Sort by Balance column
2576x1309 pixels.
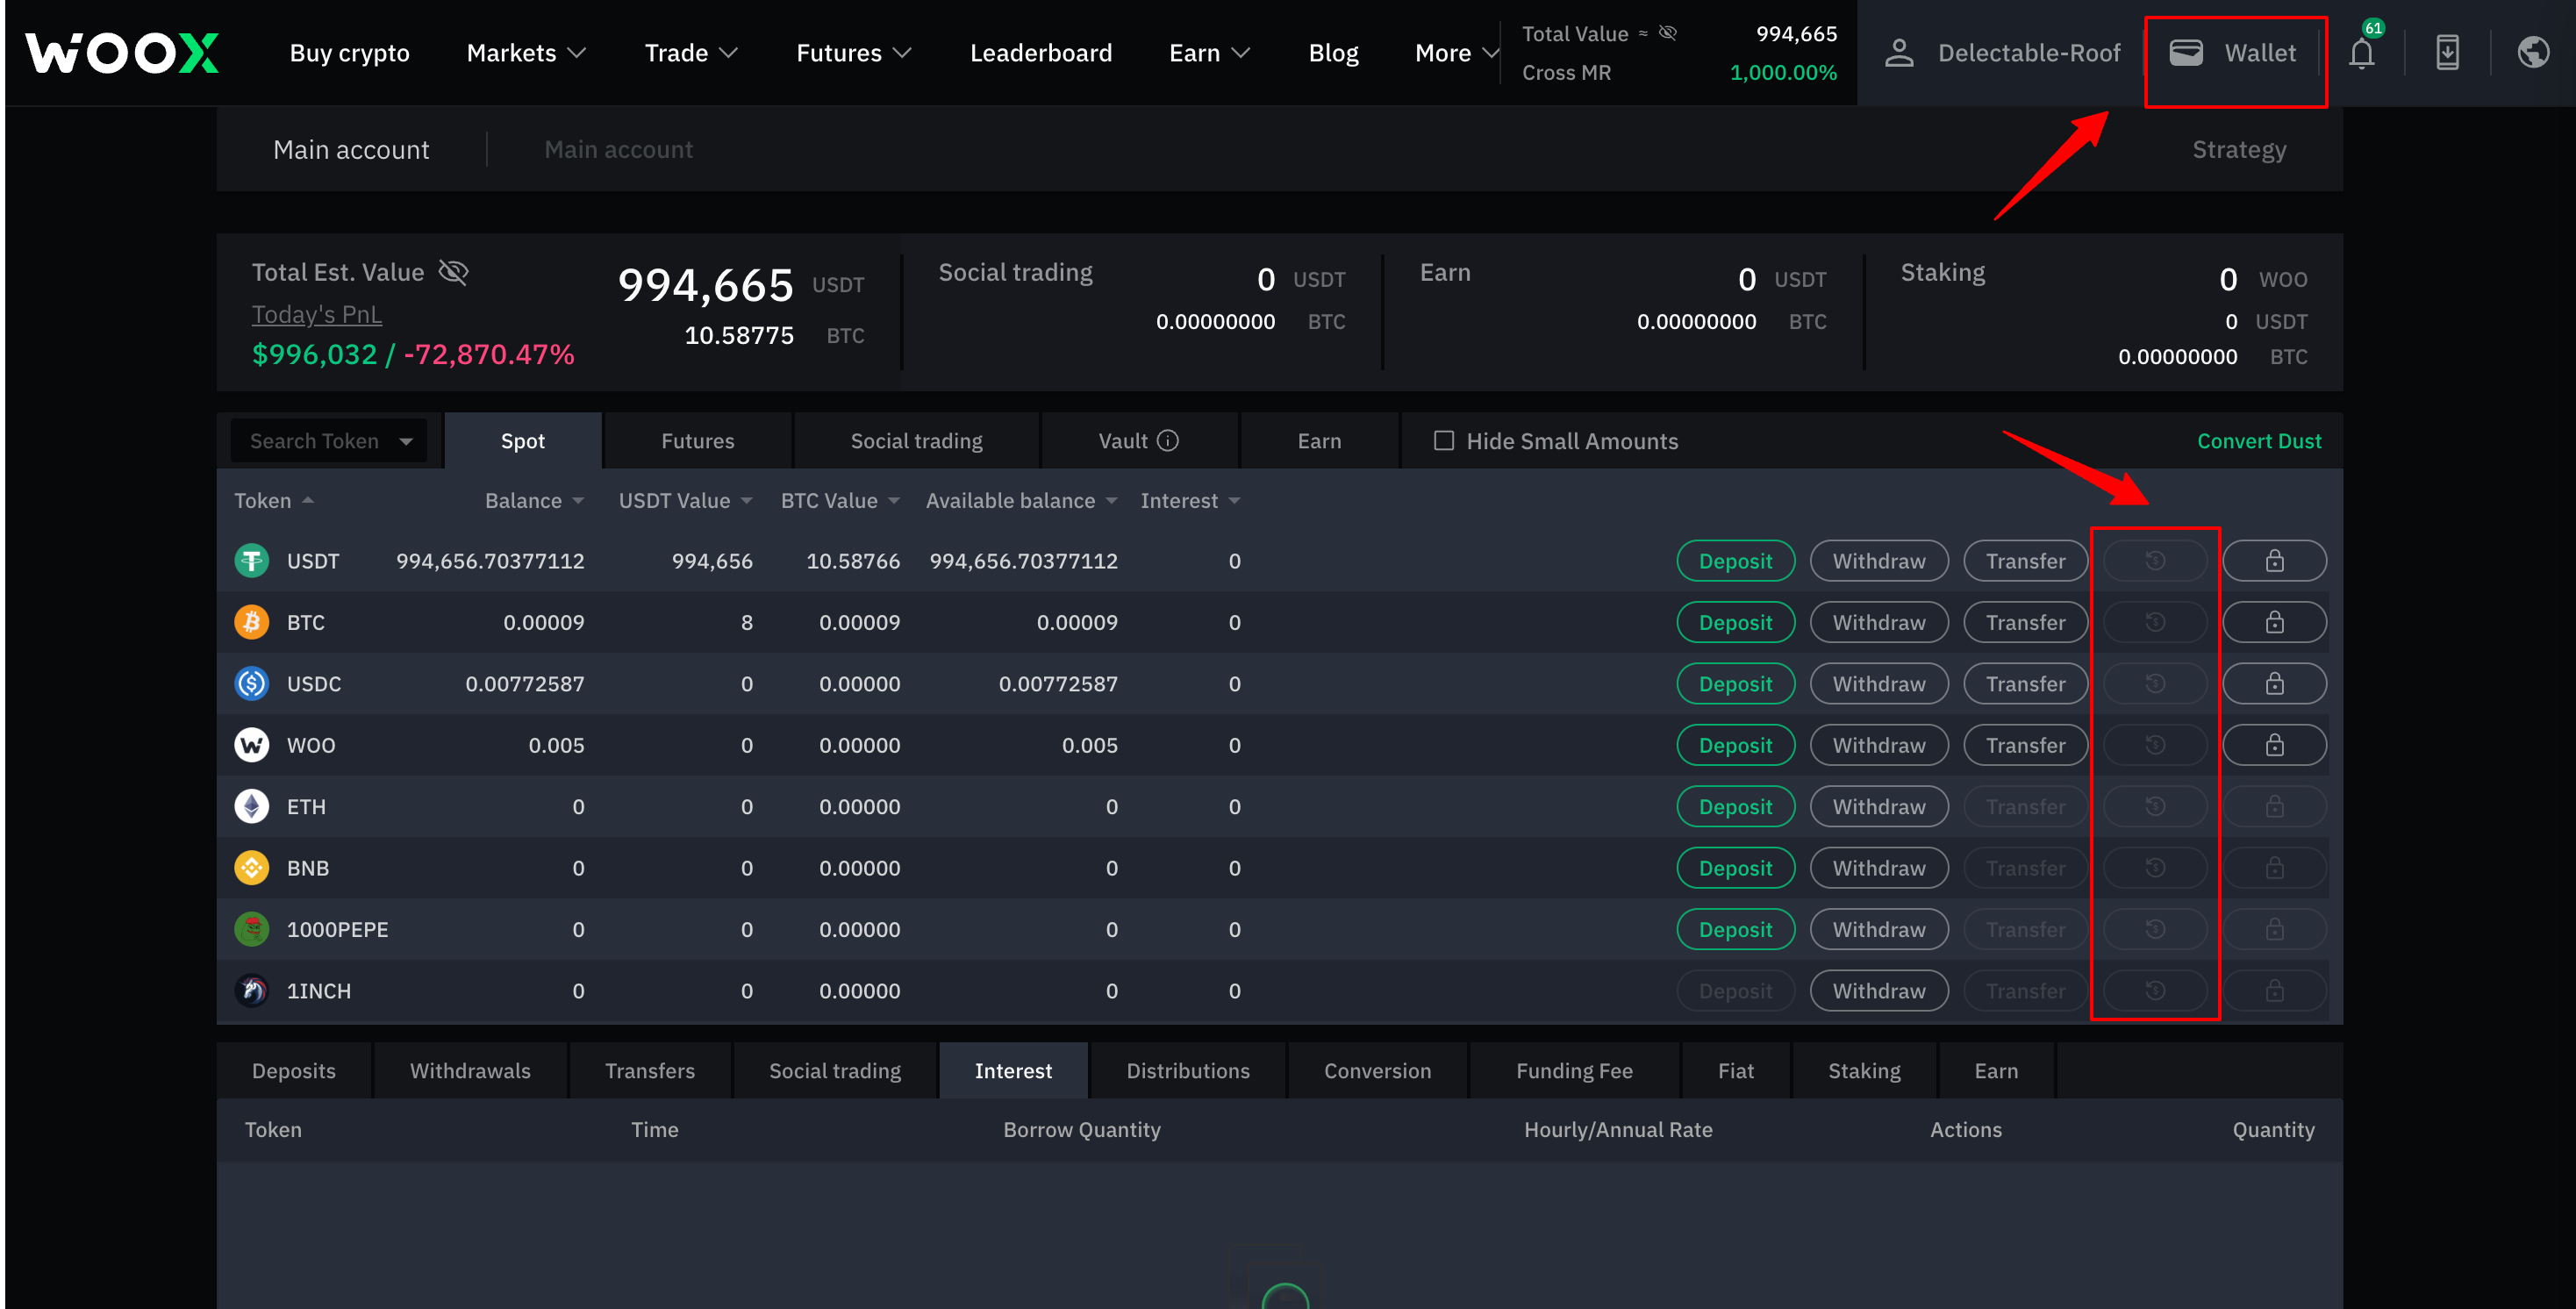pyautogui.click(x=534, y=501)
